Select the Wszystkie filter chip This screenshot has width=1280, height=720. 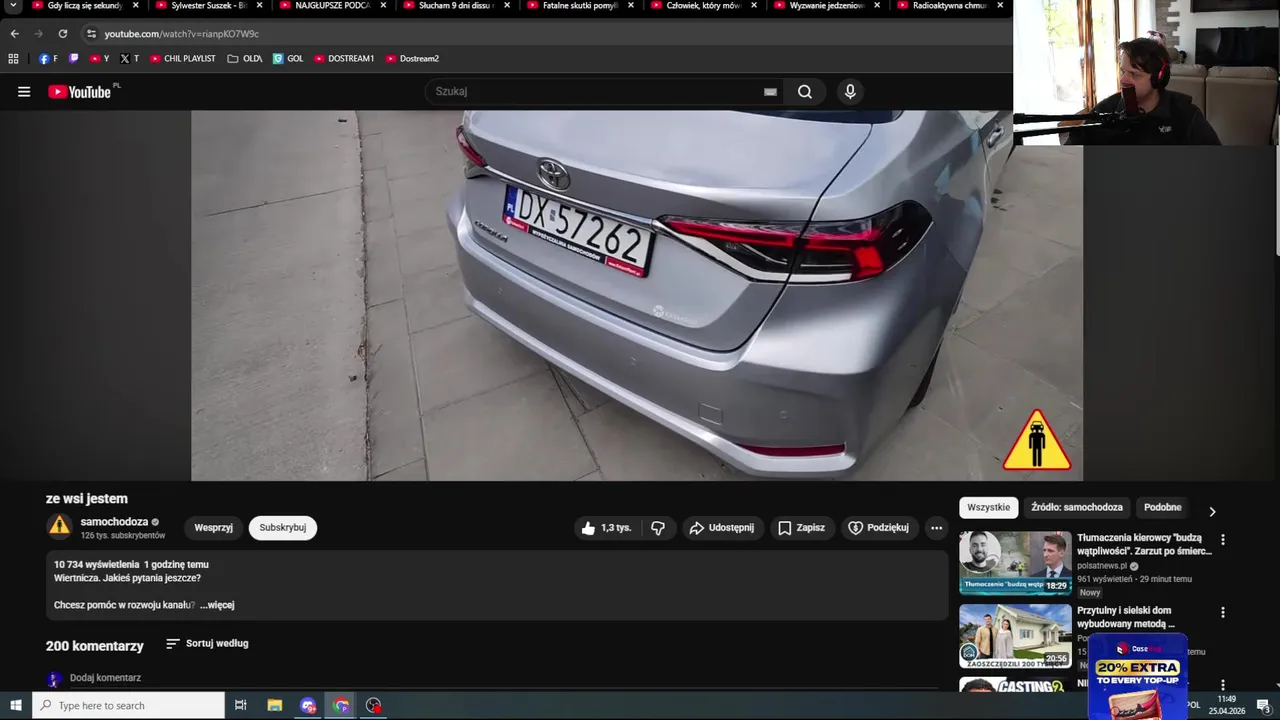pyautogui.click(x=989, y=508)
